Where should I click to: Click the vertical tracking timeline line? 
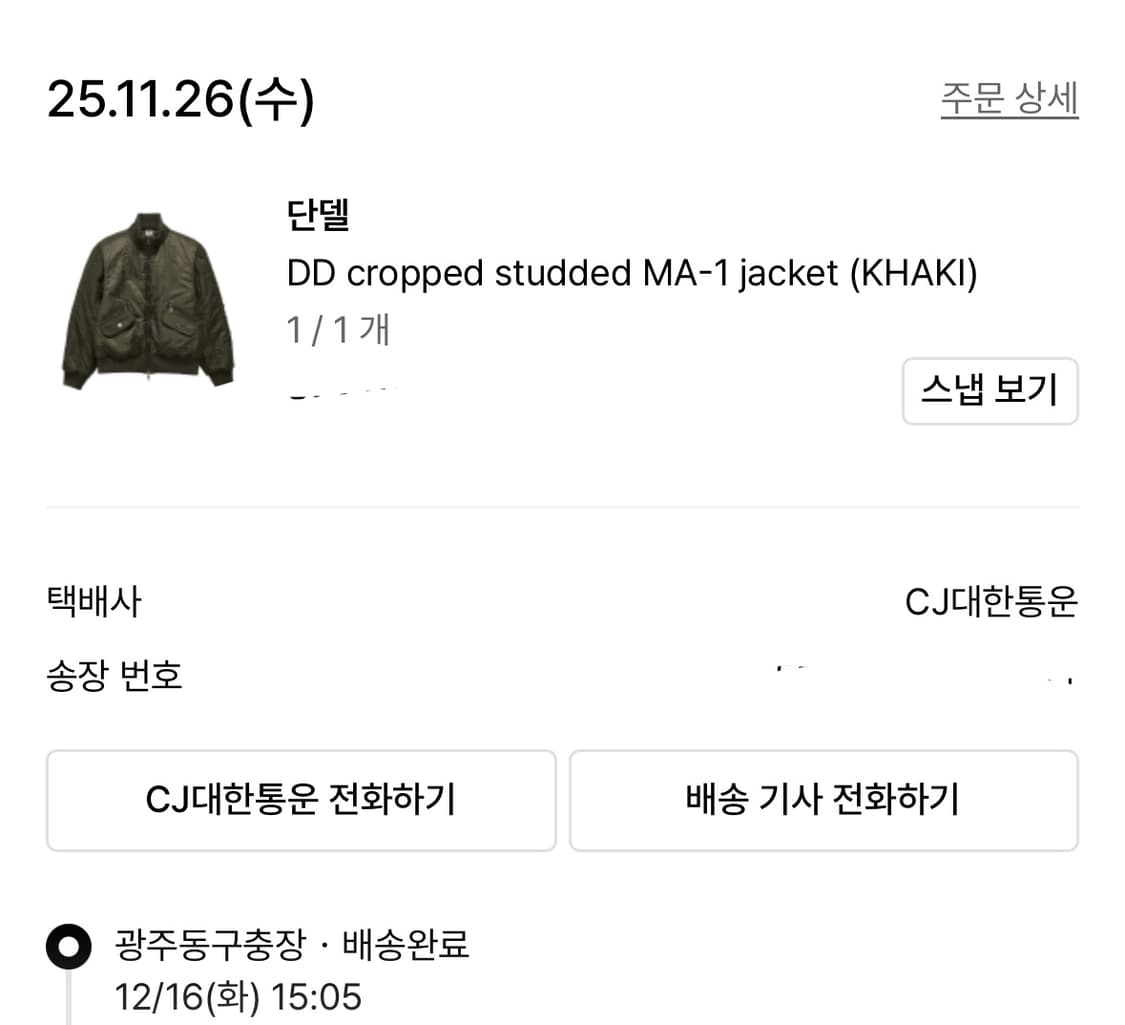[68, 1010]
